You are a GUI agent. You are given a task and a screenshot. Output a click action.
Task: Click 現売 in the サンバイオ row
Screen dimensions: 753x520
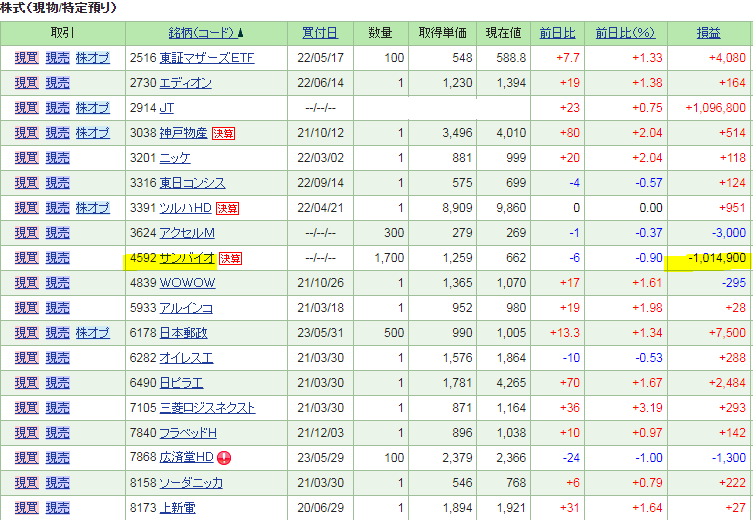(x=58, y=258)
